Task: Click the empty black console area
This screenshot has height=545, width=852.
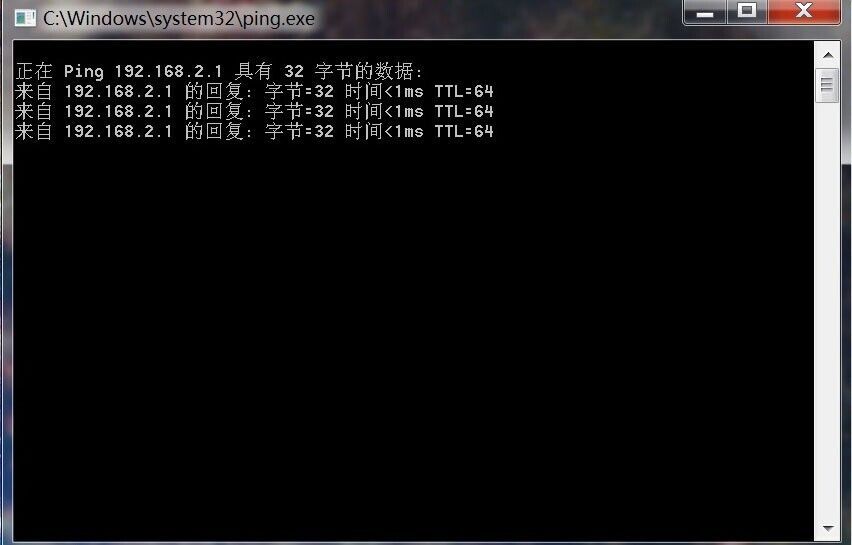Action: (413, 337)
